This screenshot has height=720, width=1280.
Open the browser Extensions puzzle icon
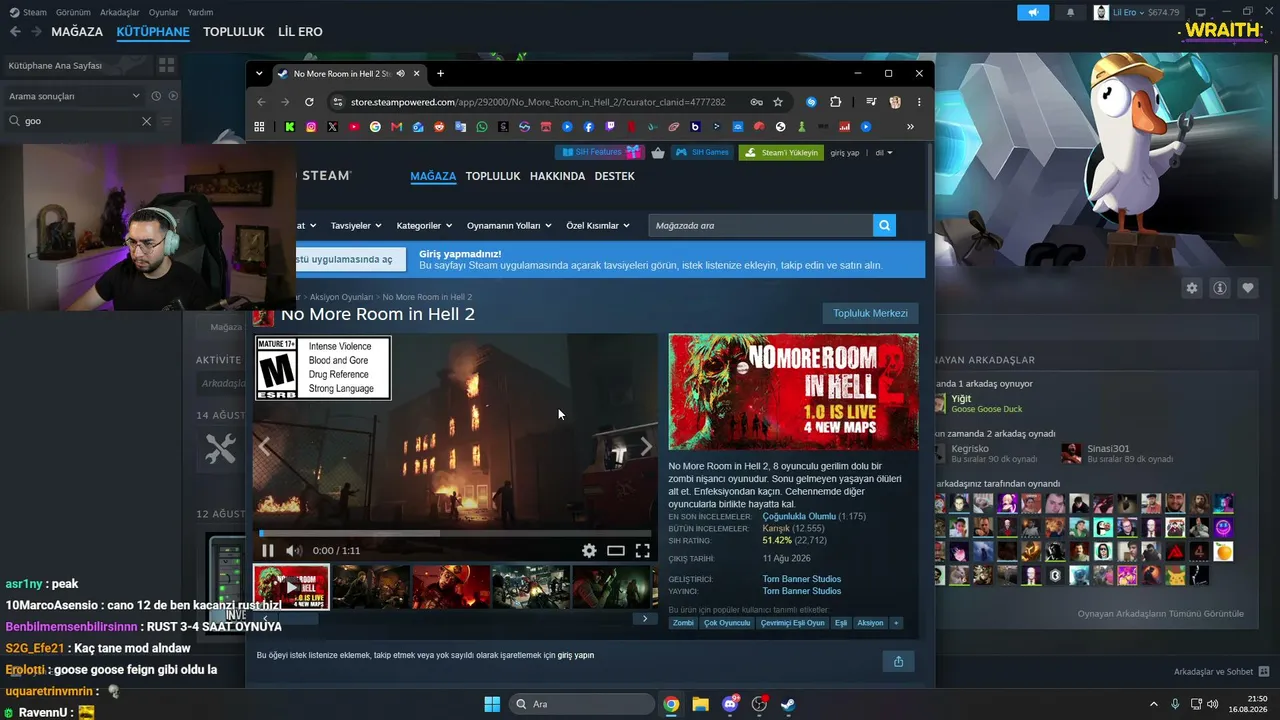[x=836, y=102]
